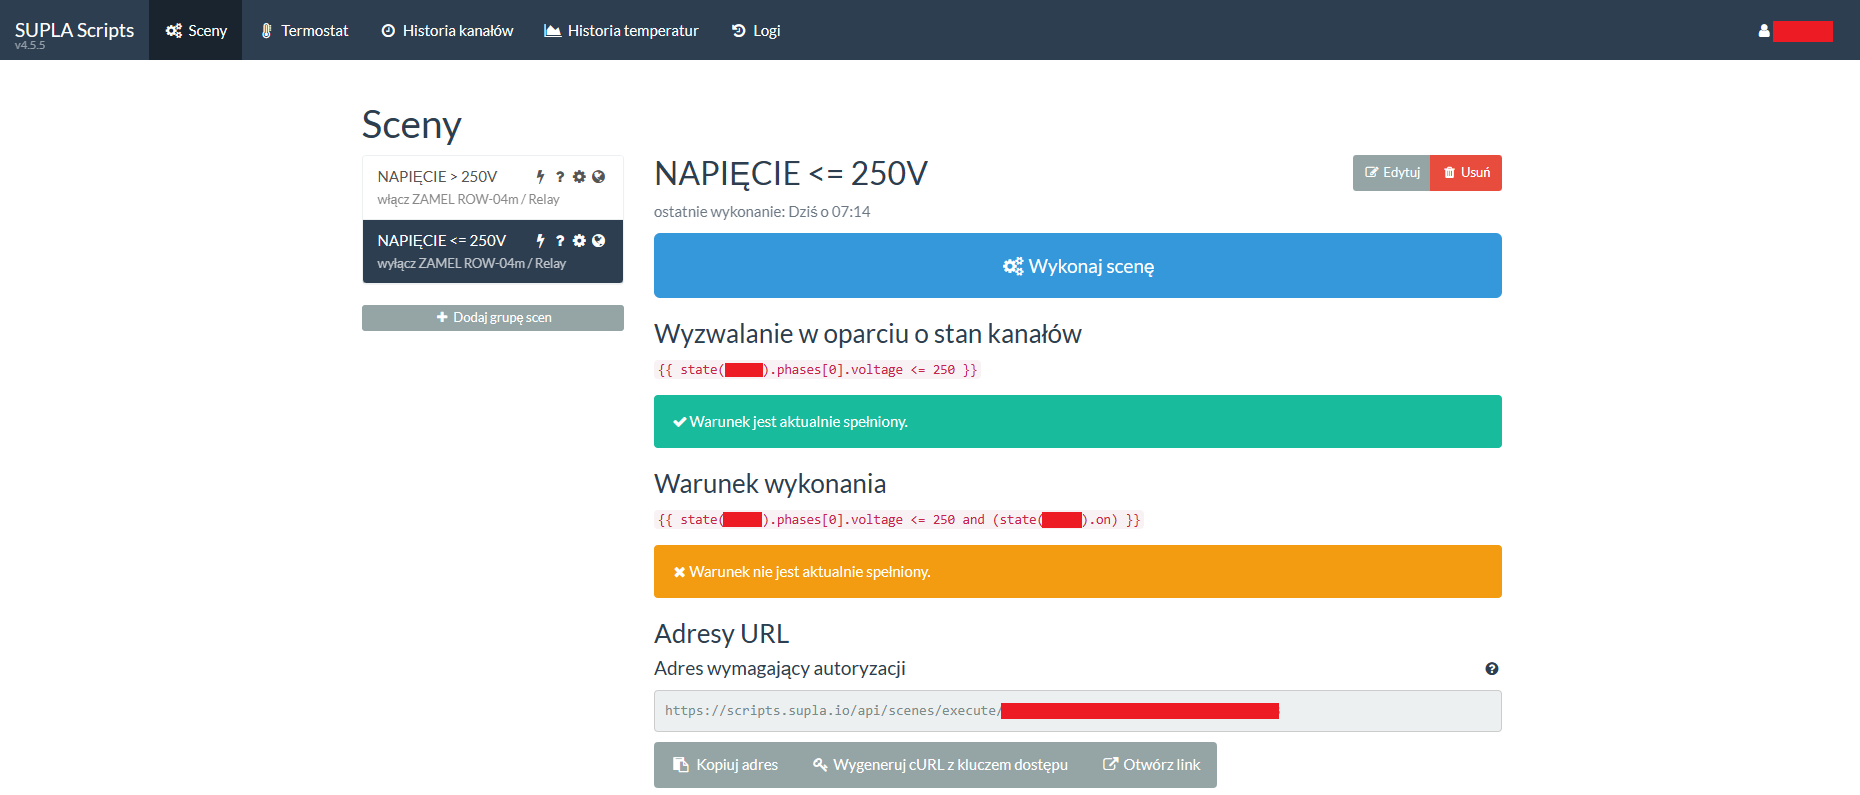Screen dimensions: 1860x795
Task: Click the globe icon on NAPIĘCIE <= 250V scene
Action: pos(598,241)
